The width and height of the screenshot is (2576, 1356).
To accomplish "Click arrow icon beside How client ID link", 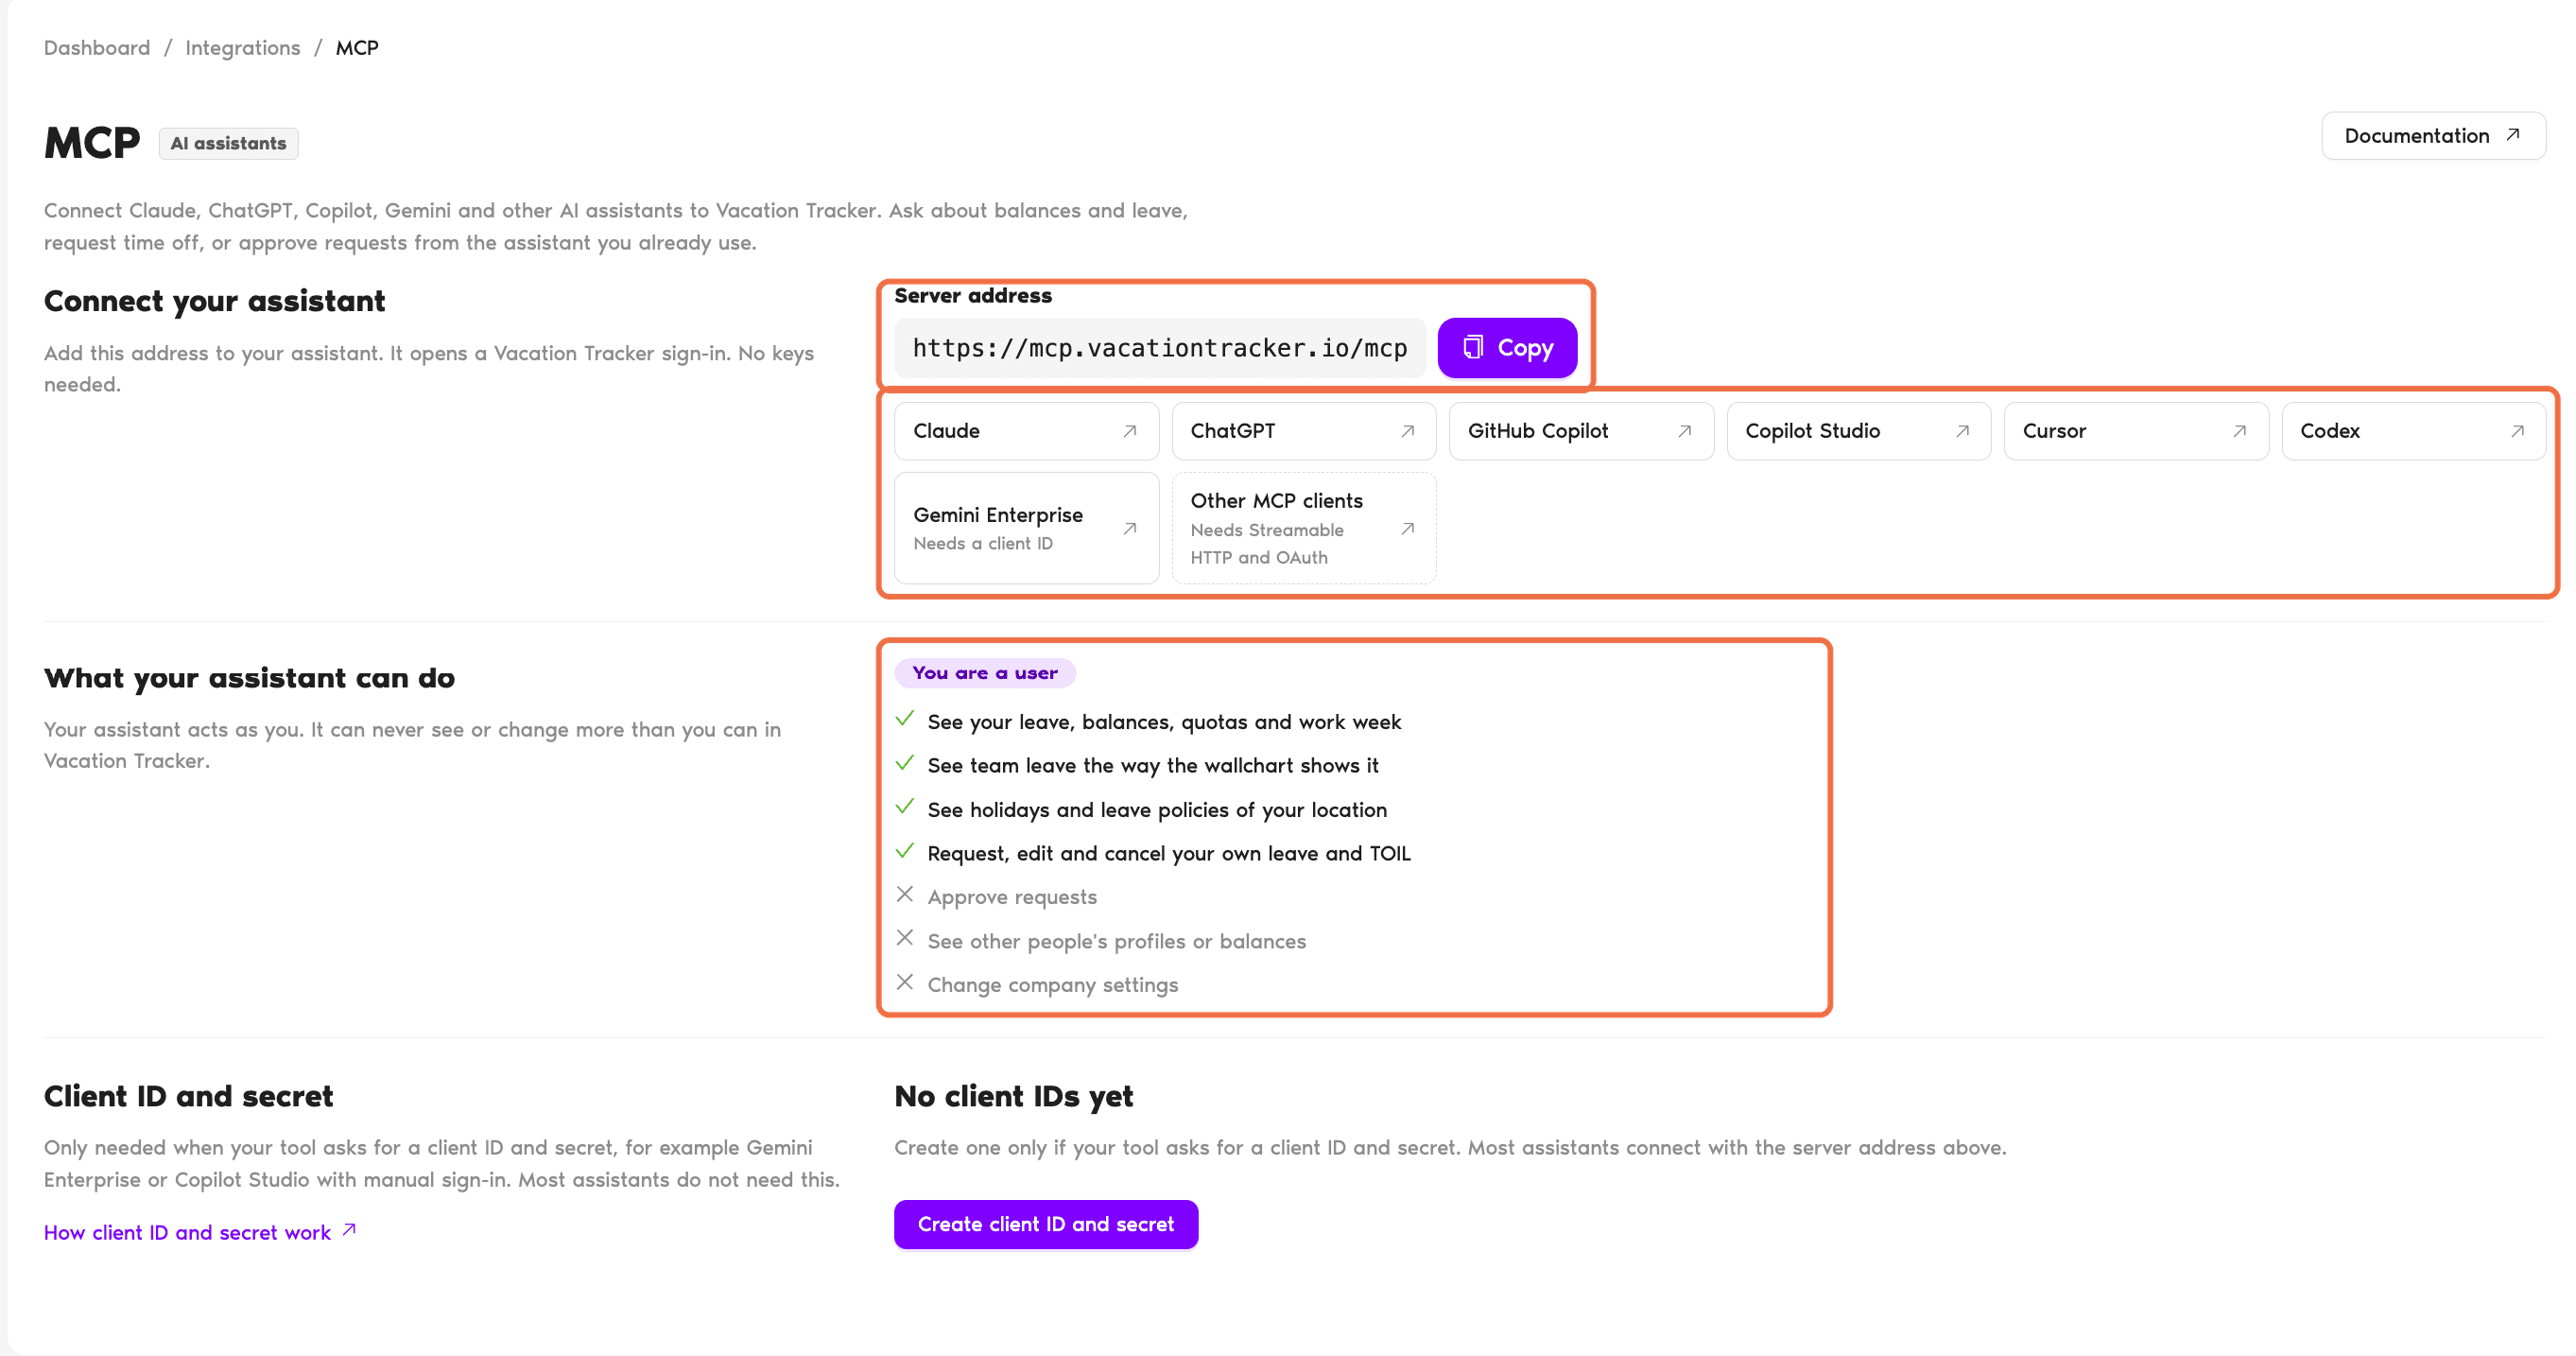I will tap(349, 1230).
